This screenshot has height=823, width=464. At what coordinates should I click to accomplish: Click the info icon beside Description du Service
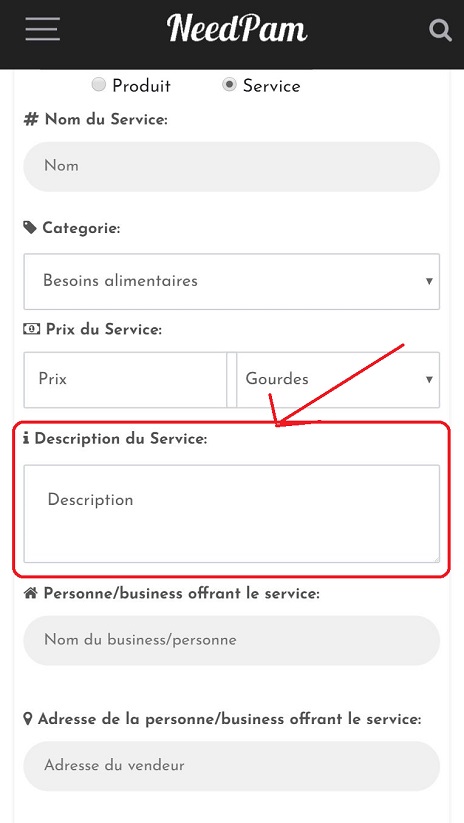(x=26, y=439)
